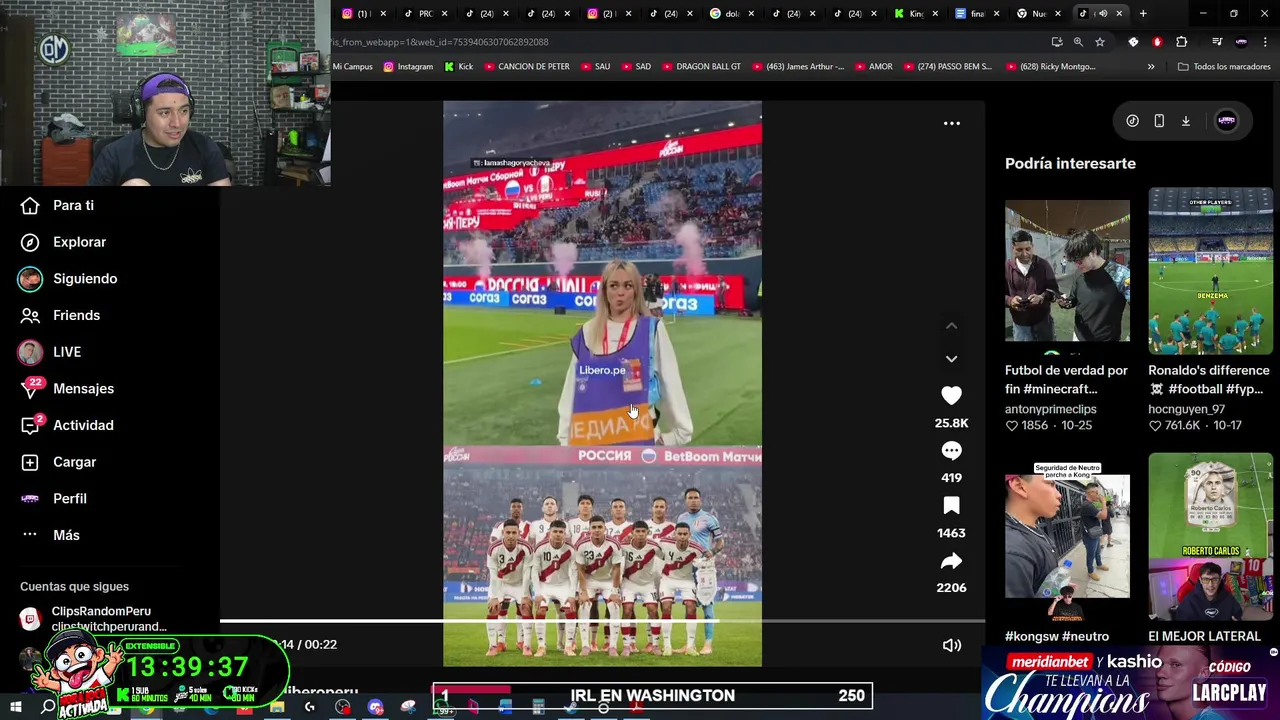Open comments (419) on the video
This screenshot has height=720, width=1280.
(x=951, y=451)
